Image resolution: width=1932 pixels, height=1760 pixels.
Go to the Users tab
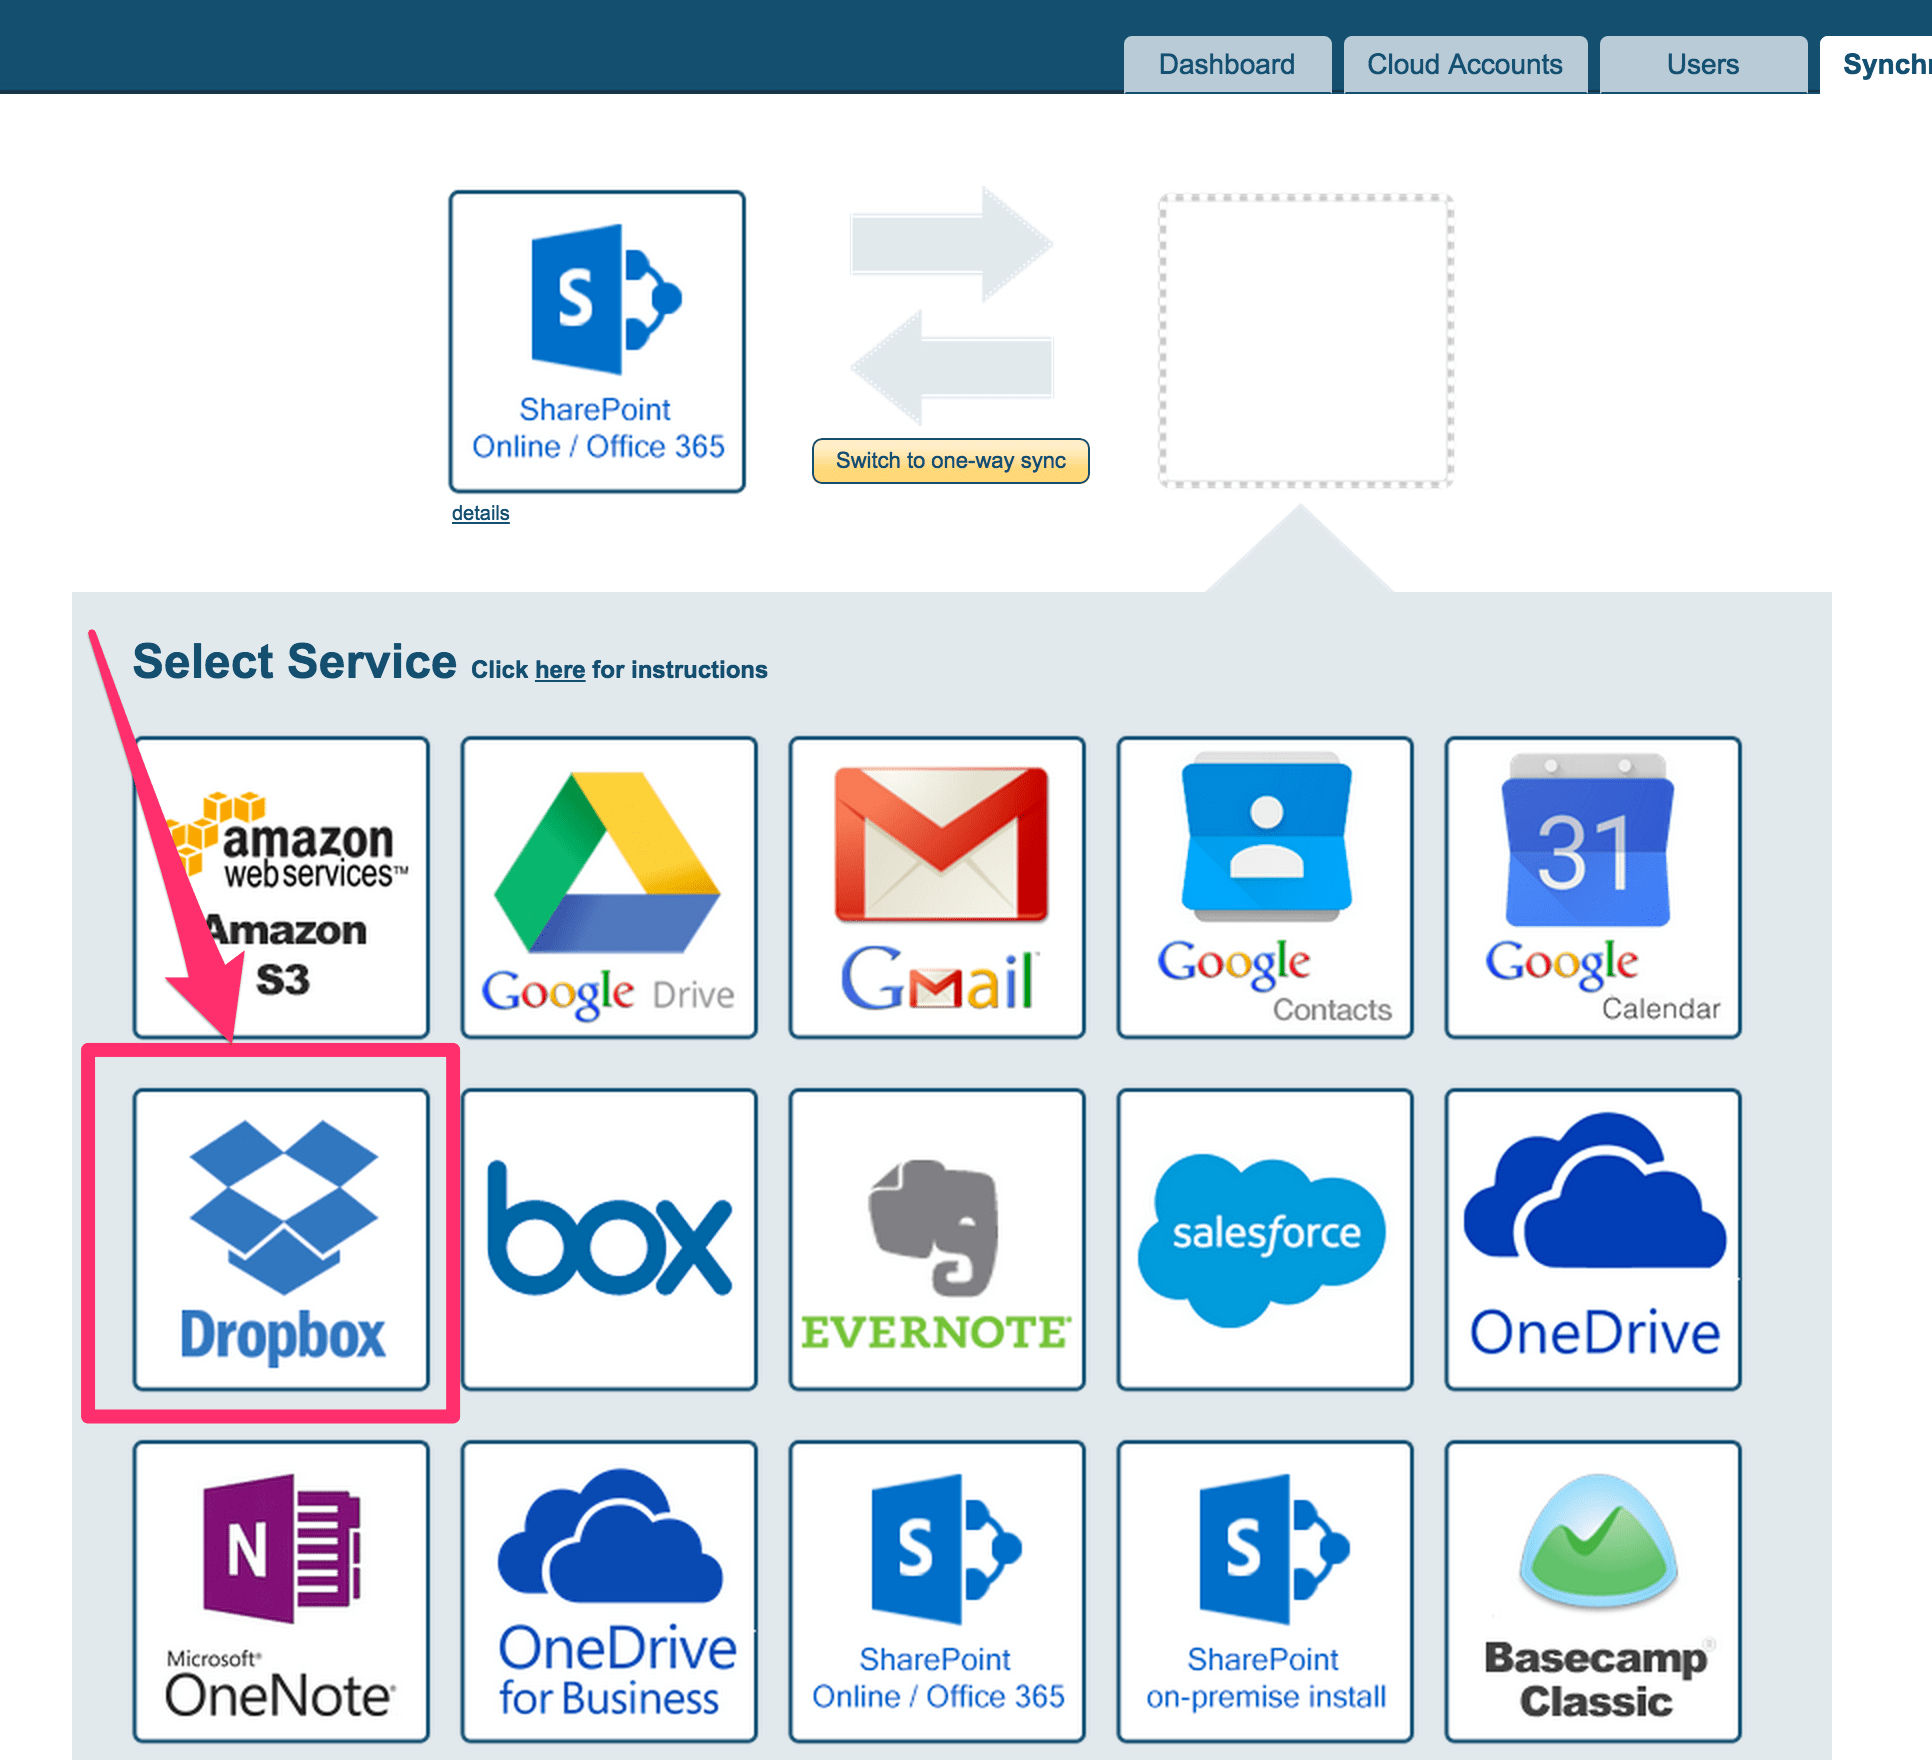coord(1702,65)
